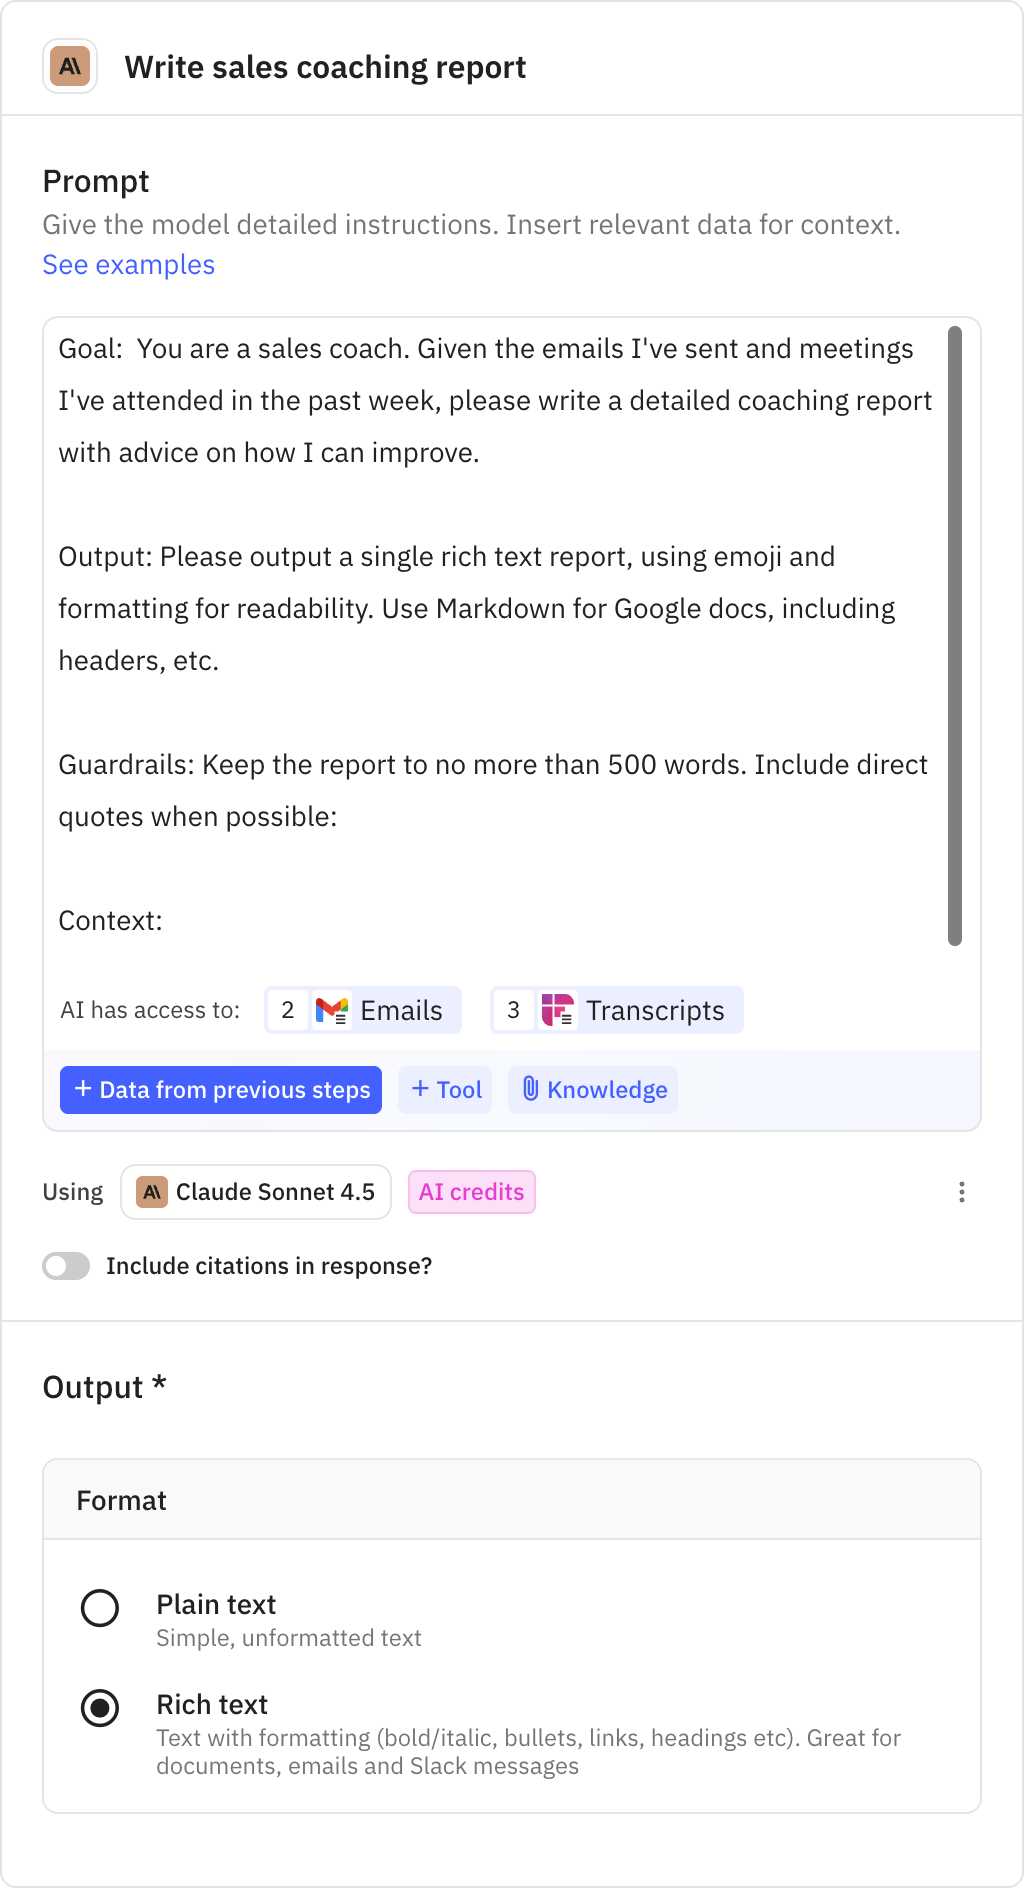The image size is (1024, 1888).
Task: Select the Rich text format option
Action: click(x=100, y=1708)
